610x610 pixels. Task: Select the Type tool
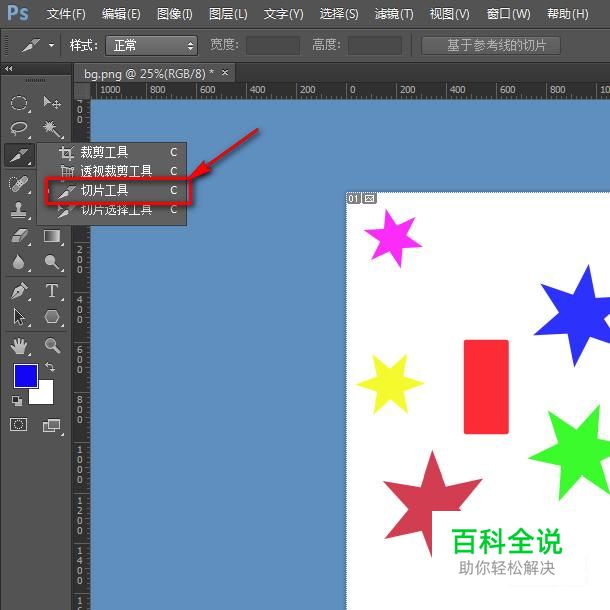pos(52,291)
